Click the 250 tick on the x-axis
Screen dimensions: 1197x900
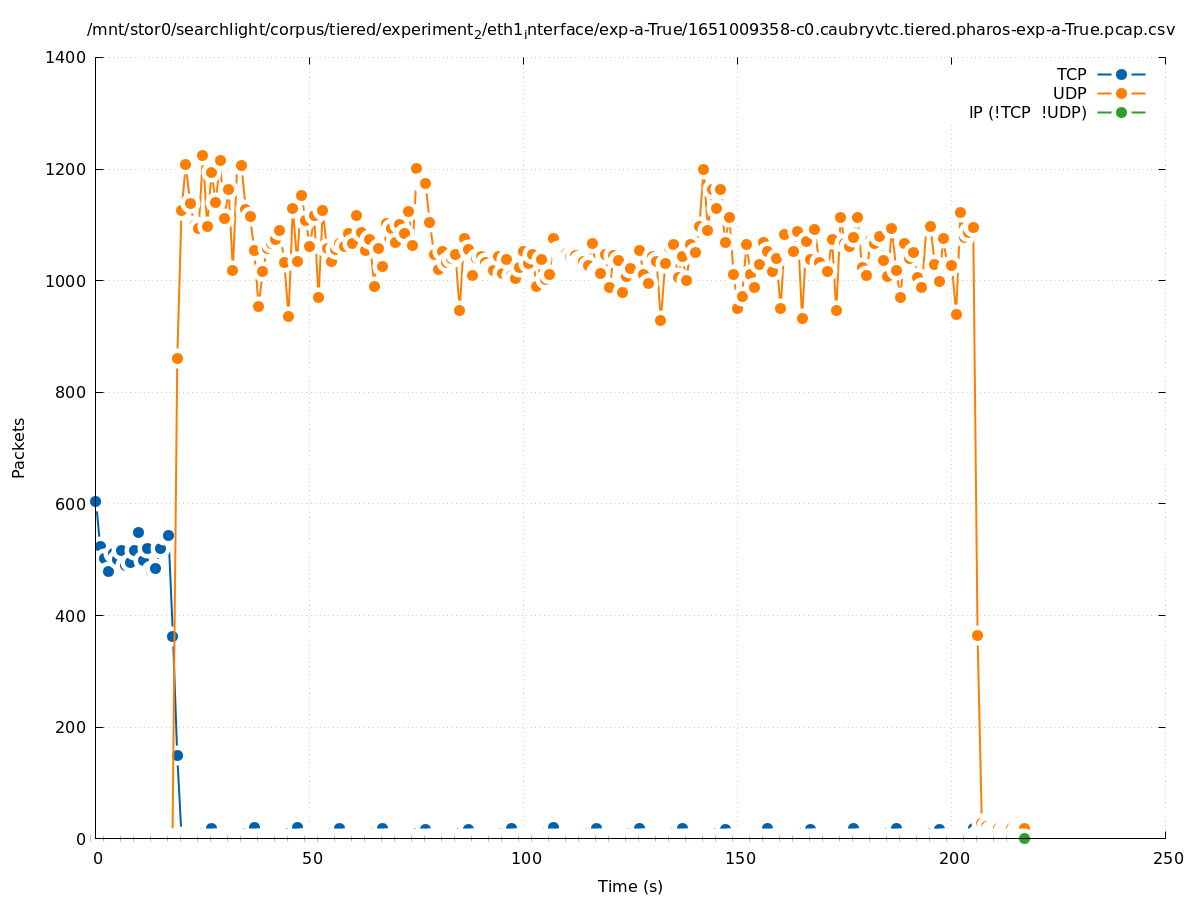click(1166, 859)
